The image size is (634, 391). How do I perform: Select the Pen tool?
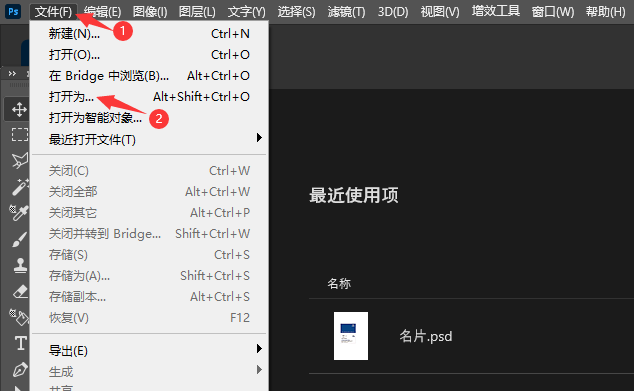tap(20, 369)
